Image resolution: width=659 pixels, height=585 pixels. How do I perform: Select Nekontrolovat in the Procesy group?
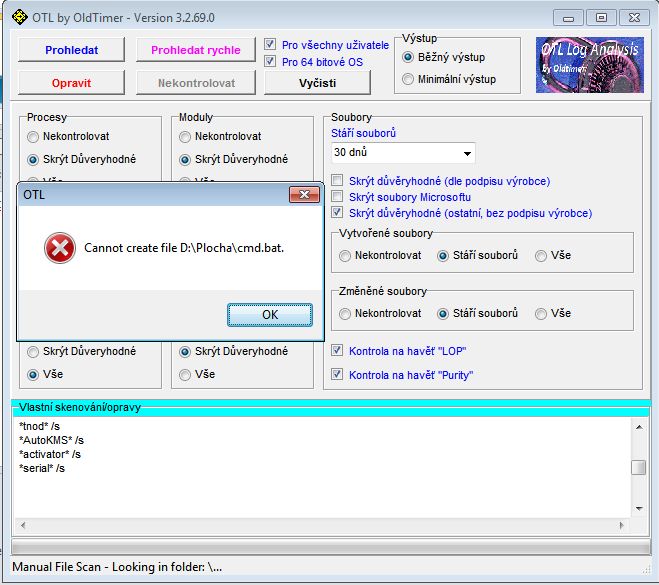[x=33, y=137]
